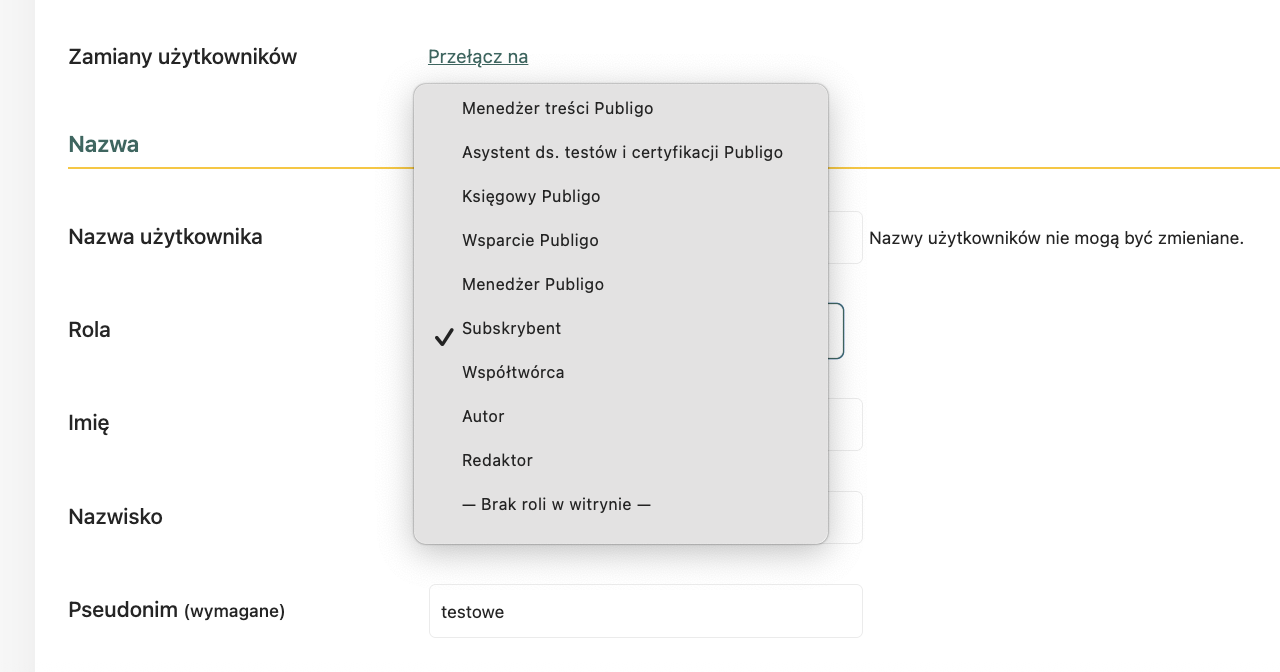Select Wsparcie Publigo from the list
Screen dimensions: 1280x672
[x=530, y=240]
